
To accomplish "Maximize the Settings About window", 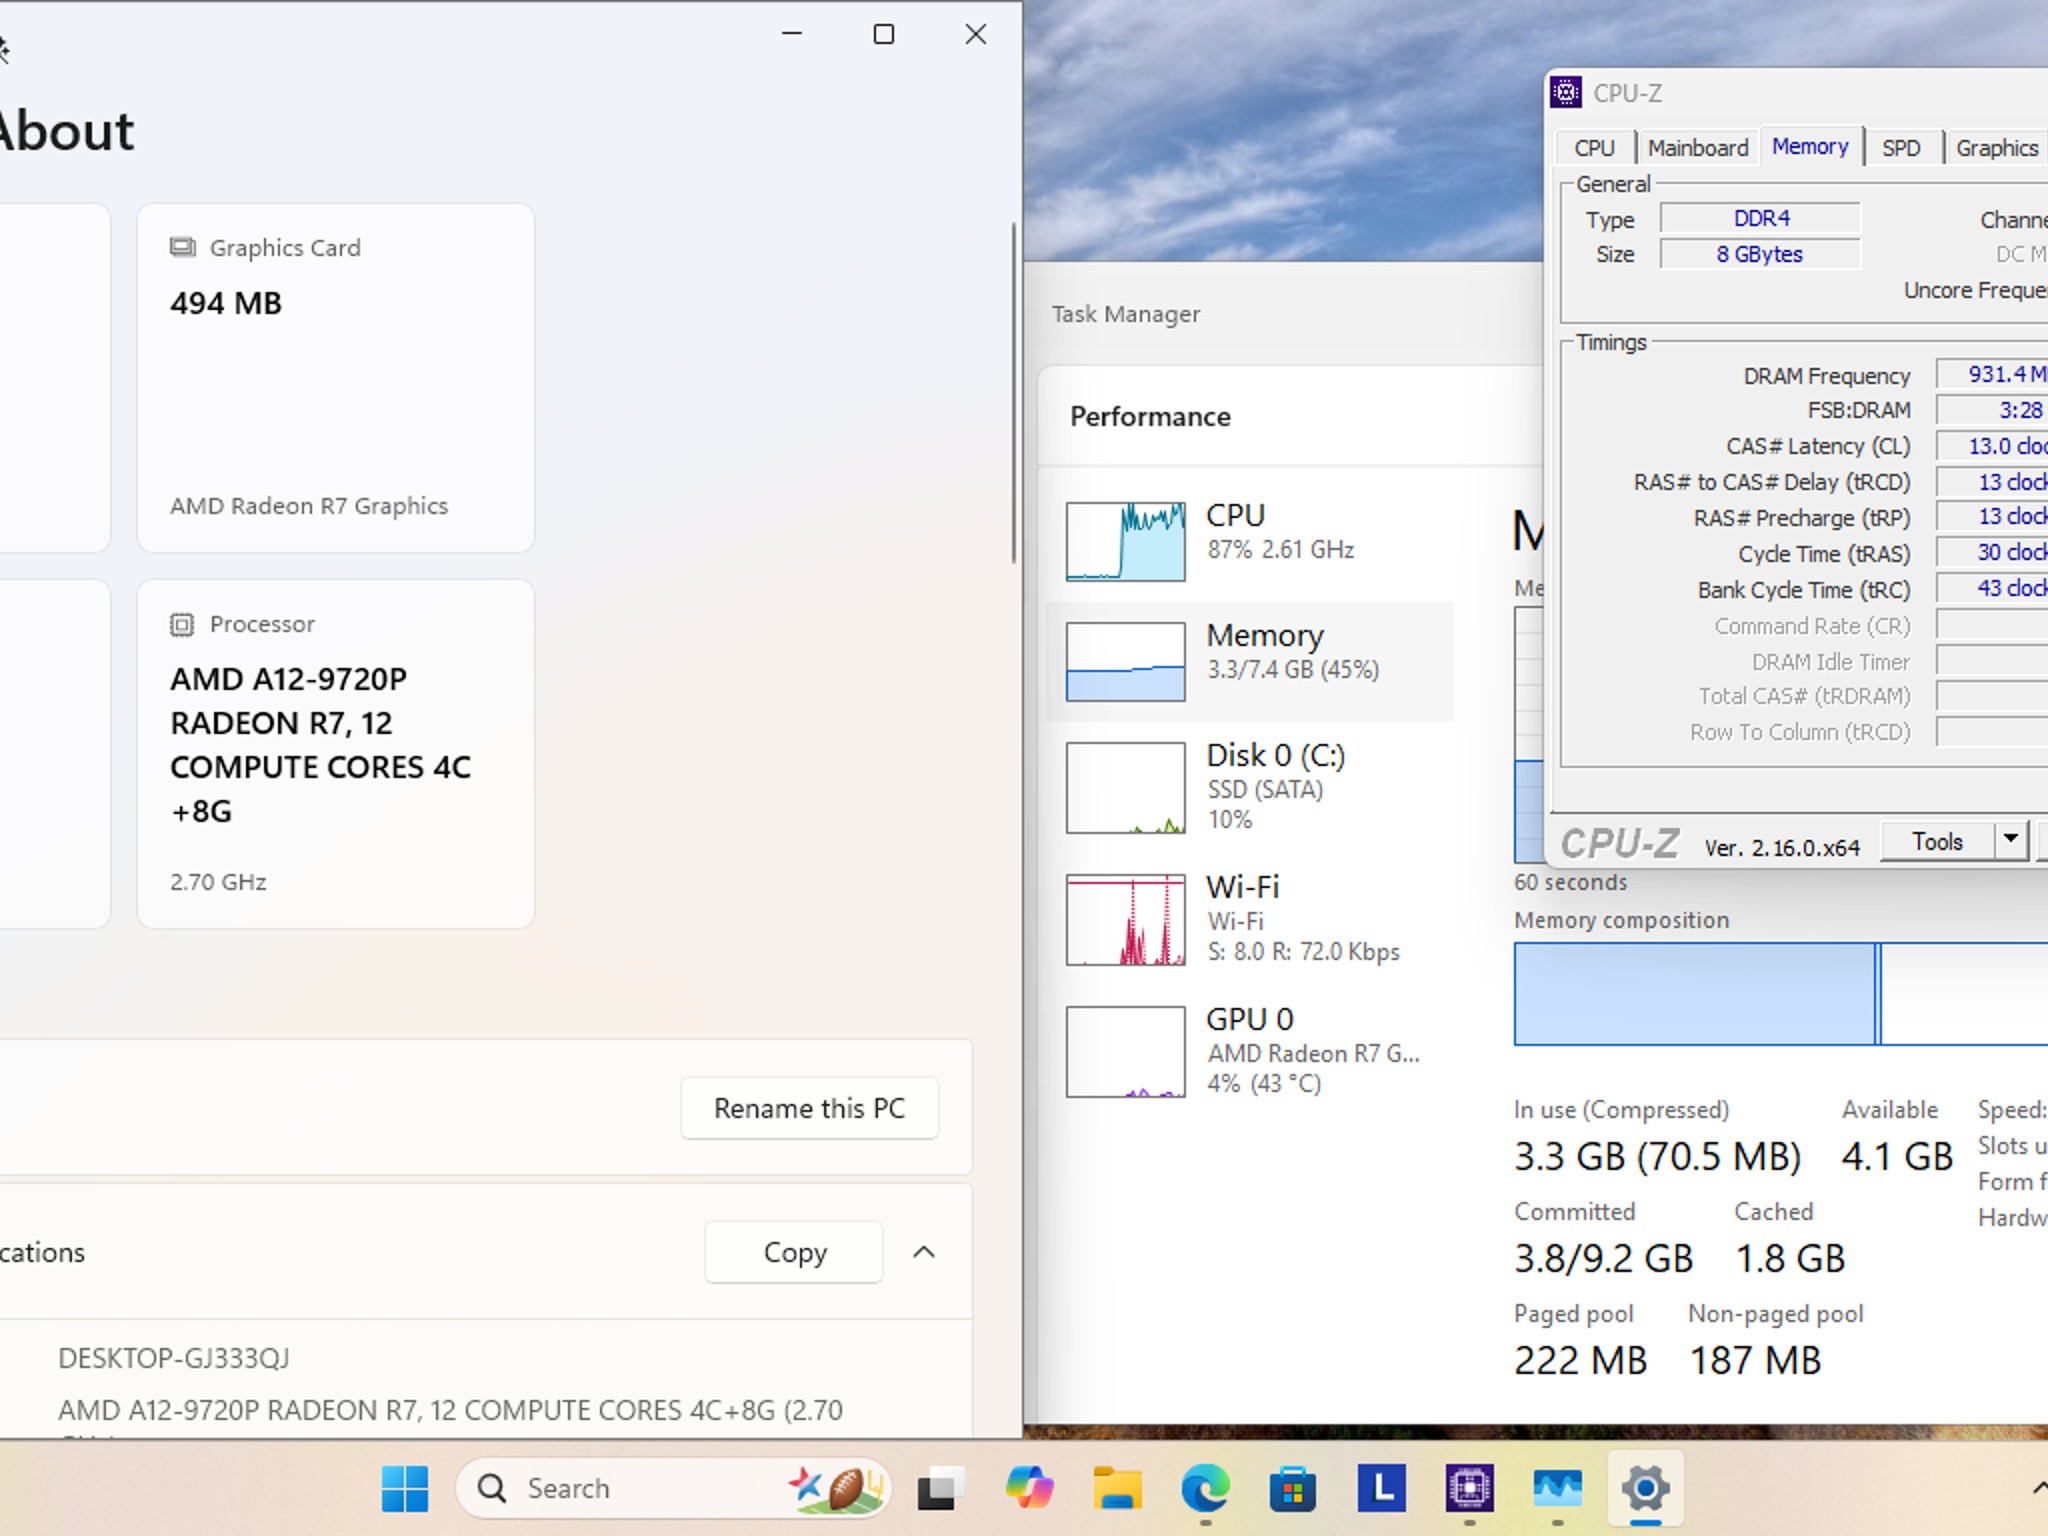I will (884, 34).
